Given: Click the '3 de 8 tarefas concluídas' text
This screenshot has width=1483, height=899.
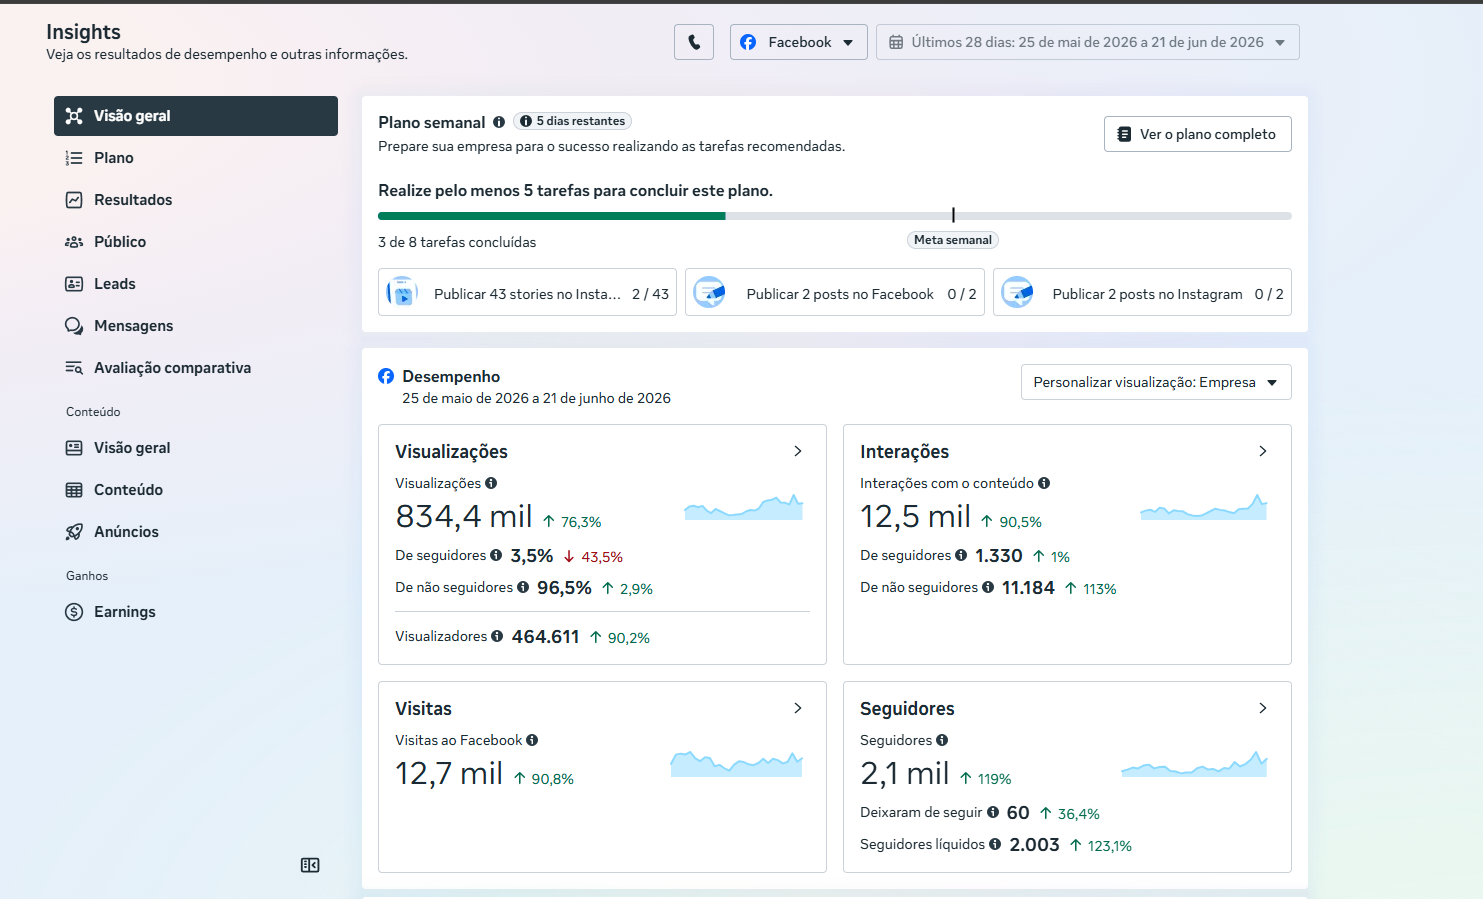Looking at the screenshot, I should [457, 242].
